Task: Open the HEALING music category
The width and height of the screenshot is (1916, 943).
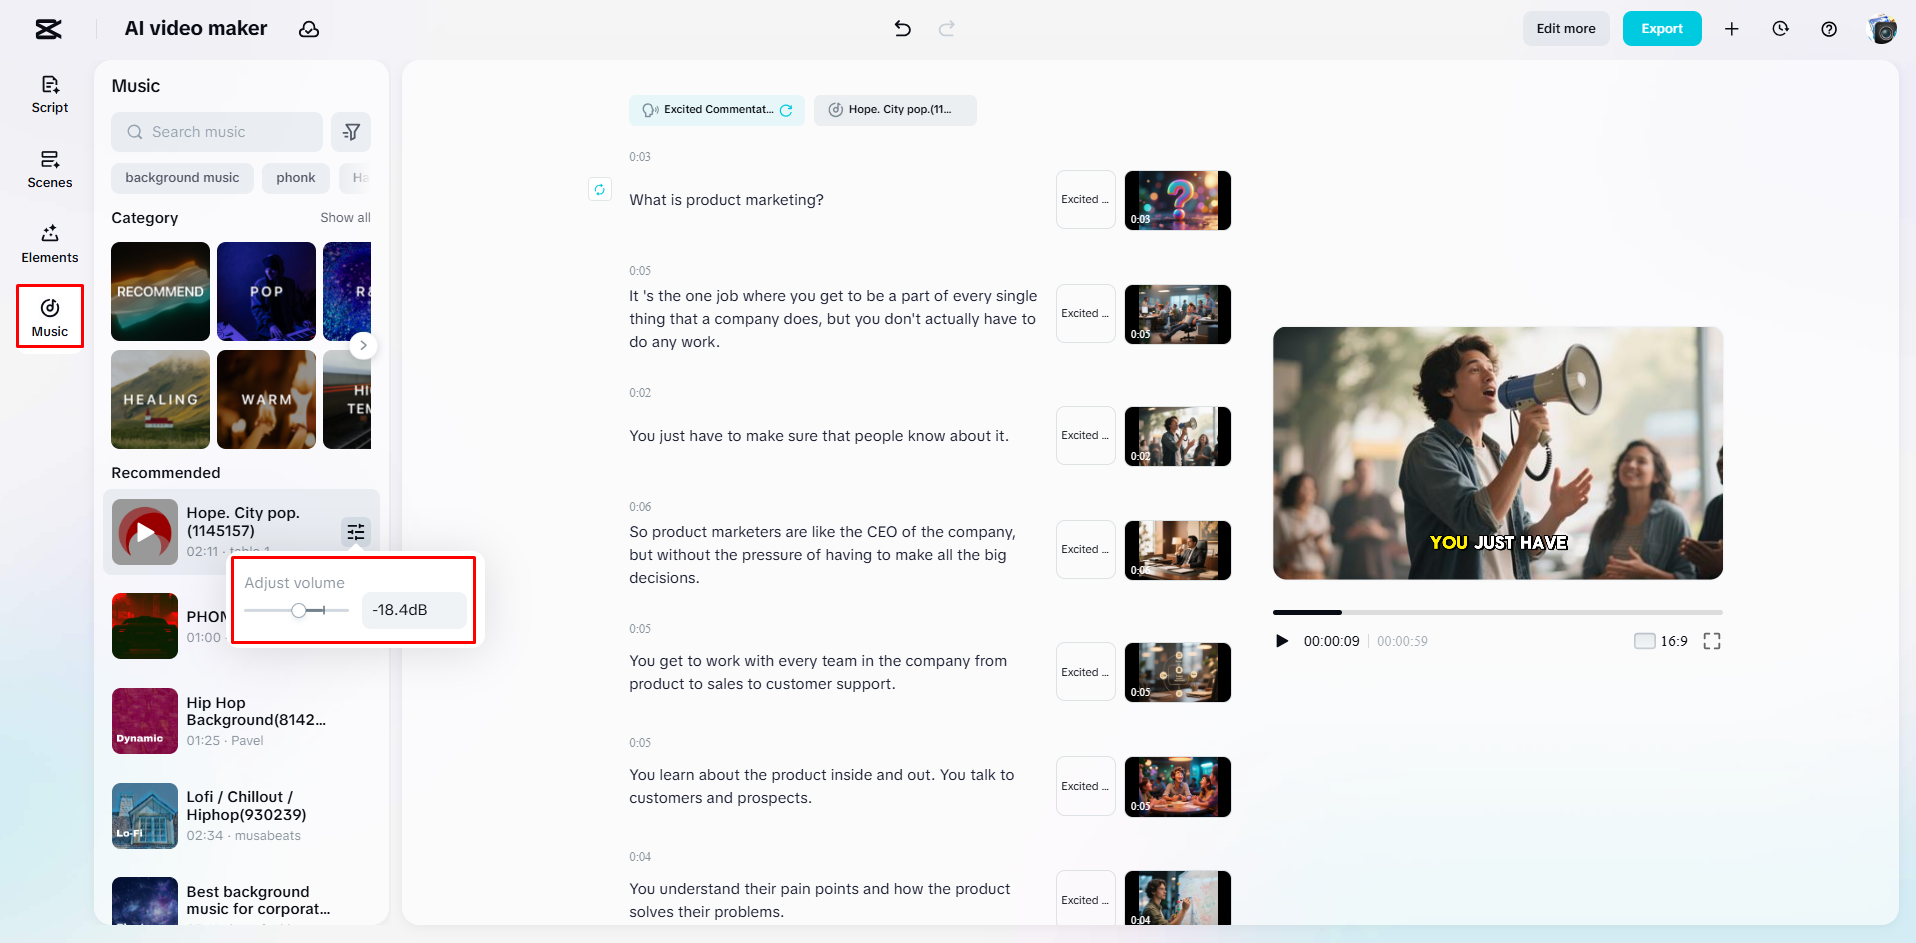Action: coord(160,399)
